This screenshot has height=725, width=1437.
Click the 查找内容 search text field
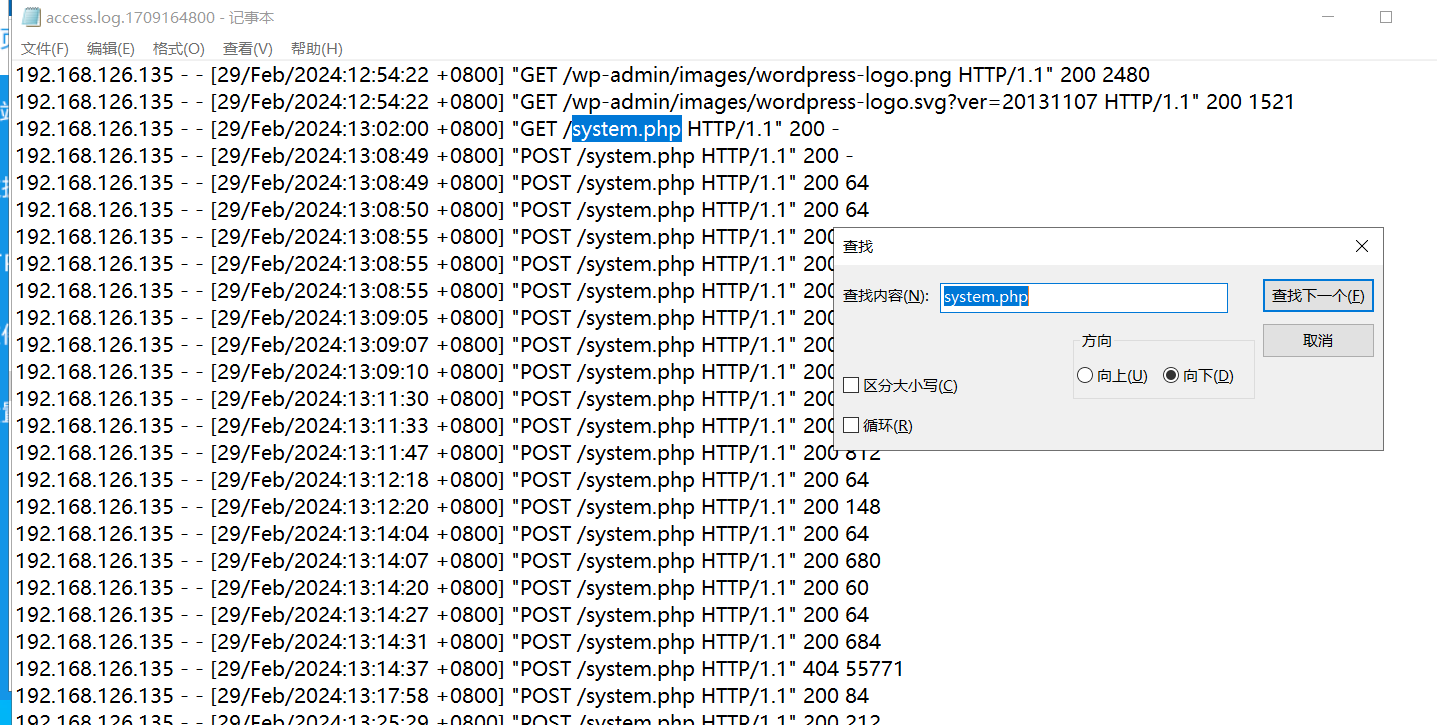1083,297
